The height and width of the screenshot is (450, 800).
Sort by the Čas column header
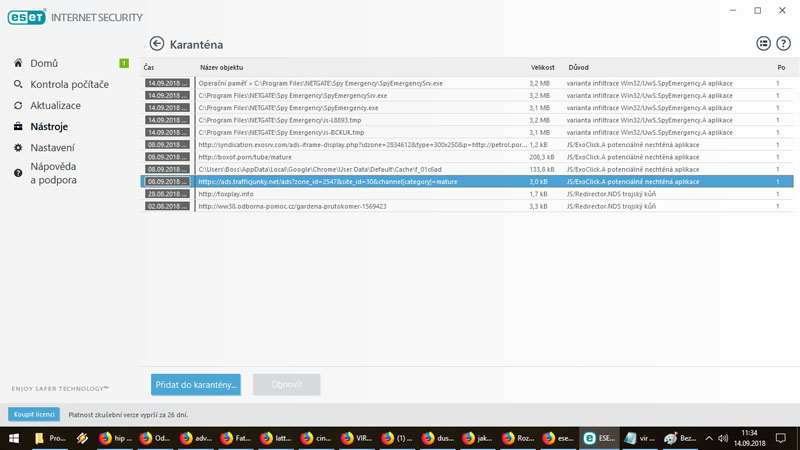pos(149,67)
